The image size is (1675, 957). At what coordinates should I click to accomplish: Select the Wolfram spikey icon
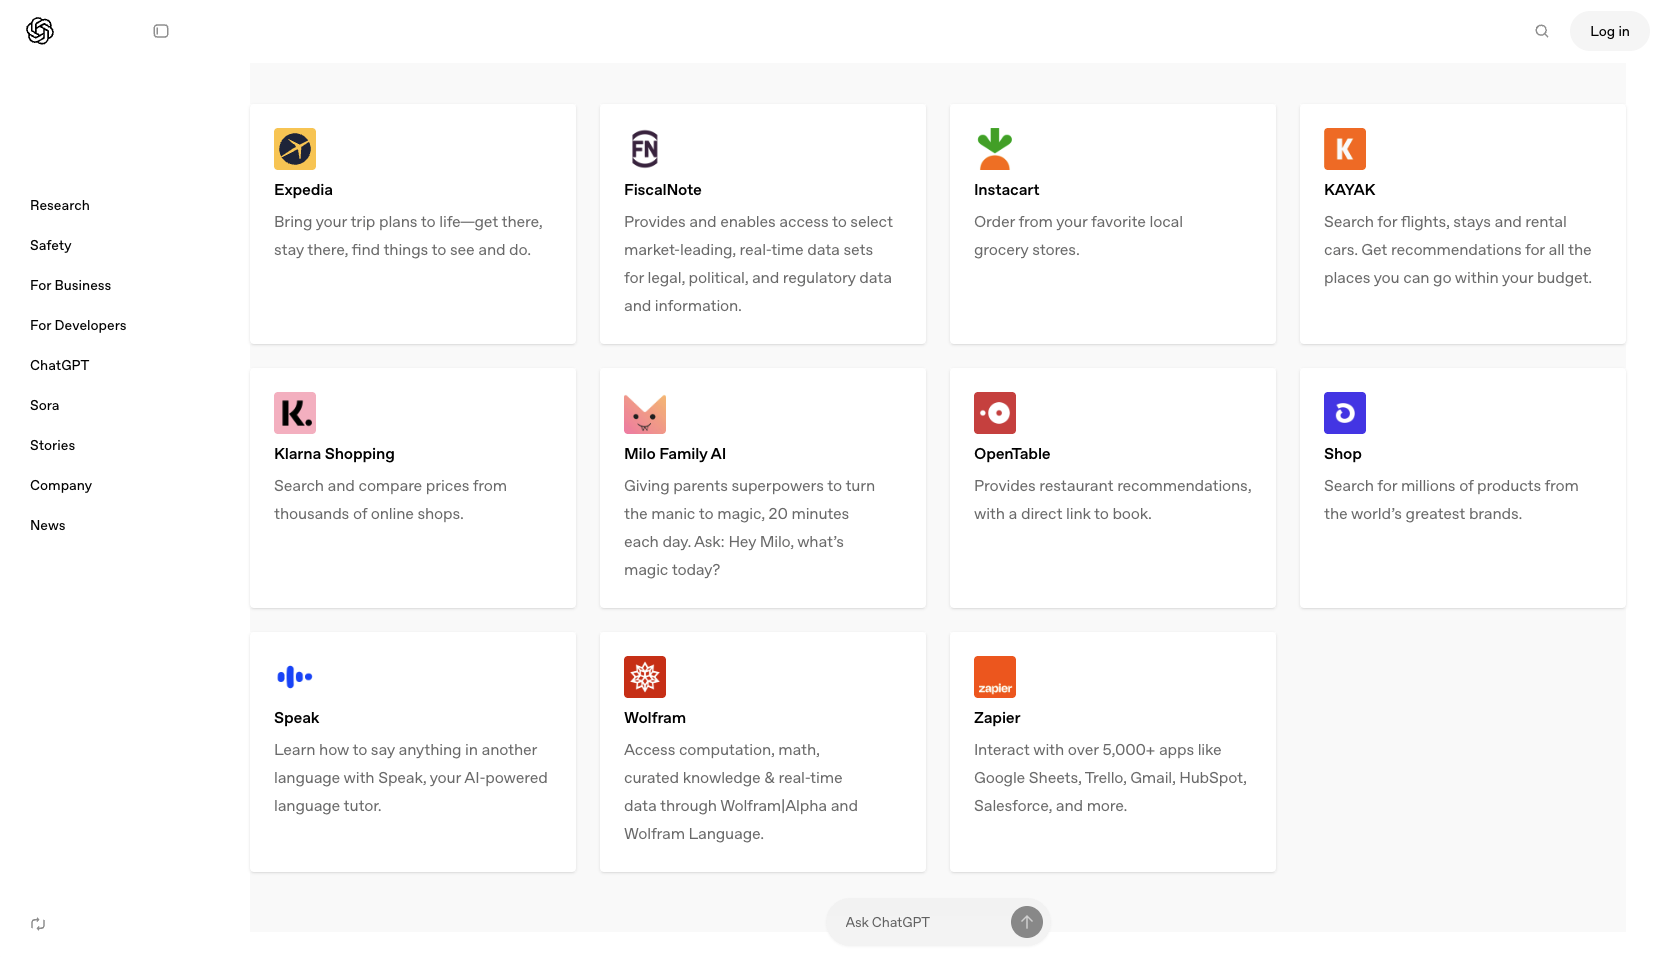point(644,676)
